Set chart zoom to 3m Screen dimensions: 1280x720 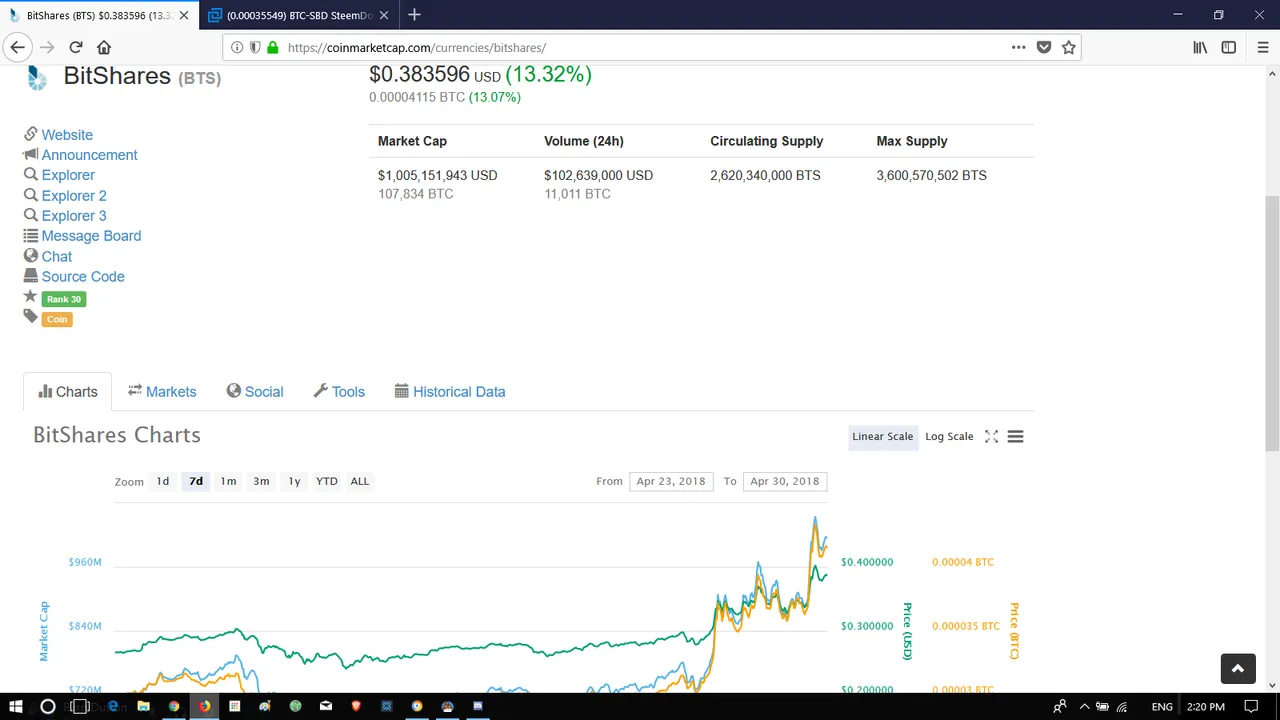pos(261,482)
